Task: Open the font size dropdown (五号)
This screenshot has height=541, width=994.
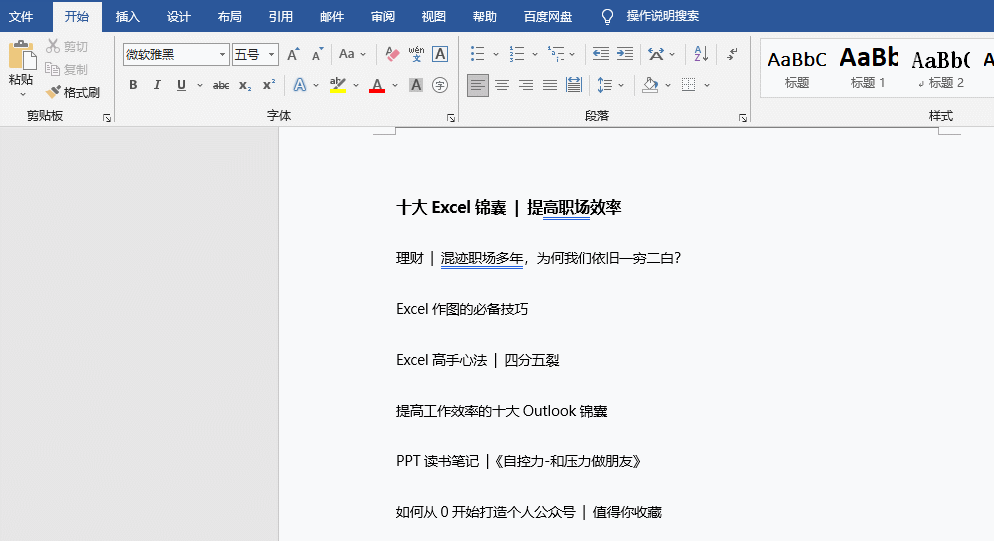Action: point(271,55)
